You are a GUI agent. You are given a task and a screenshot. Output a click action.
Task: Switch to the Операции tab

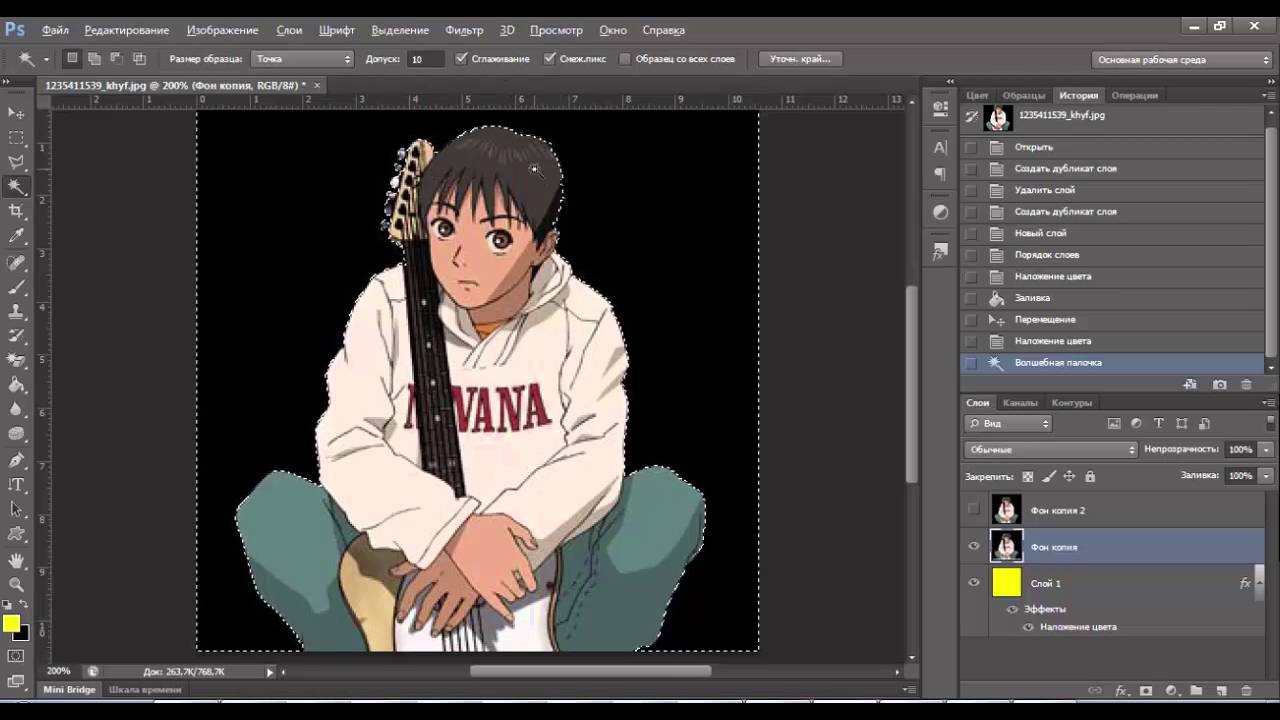click(x=1135, y=95)
